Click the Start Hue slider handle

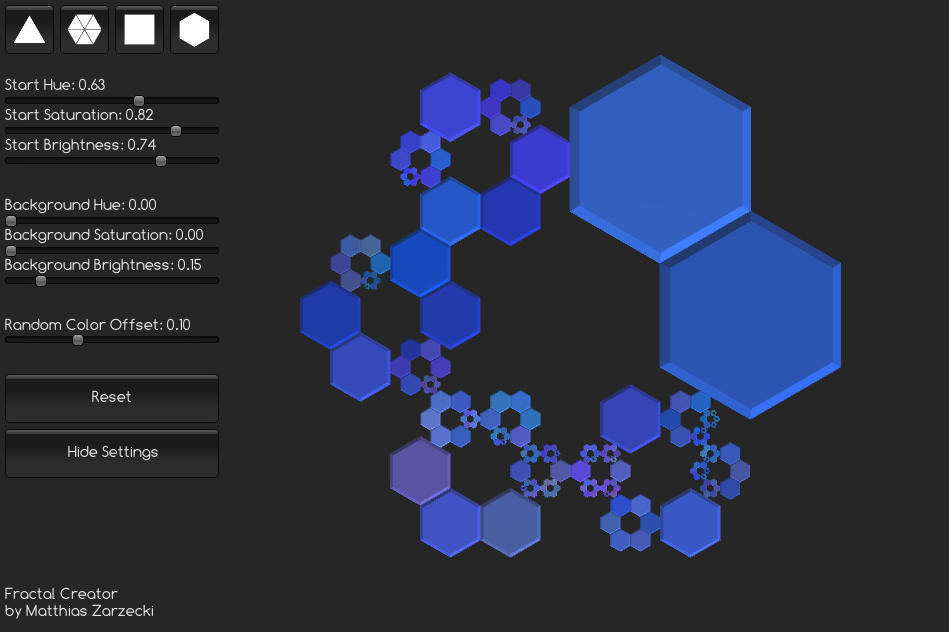[139, 101]
